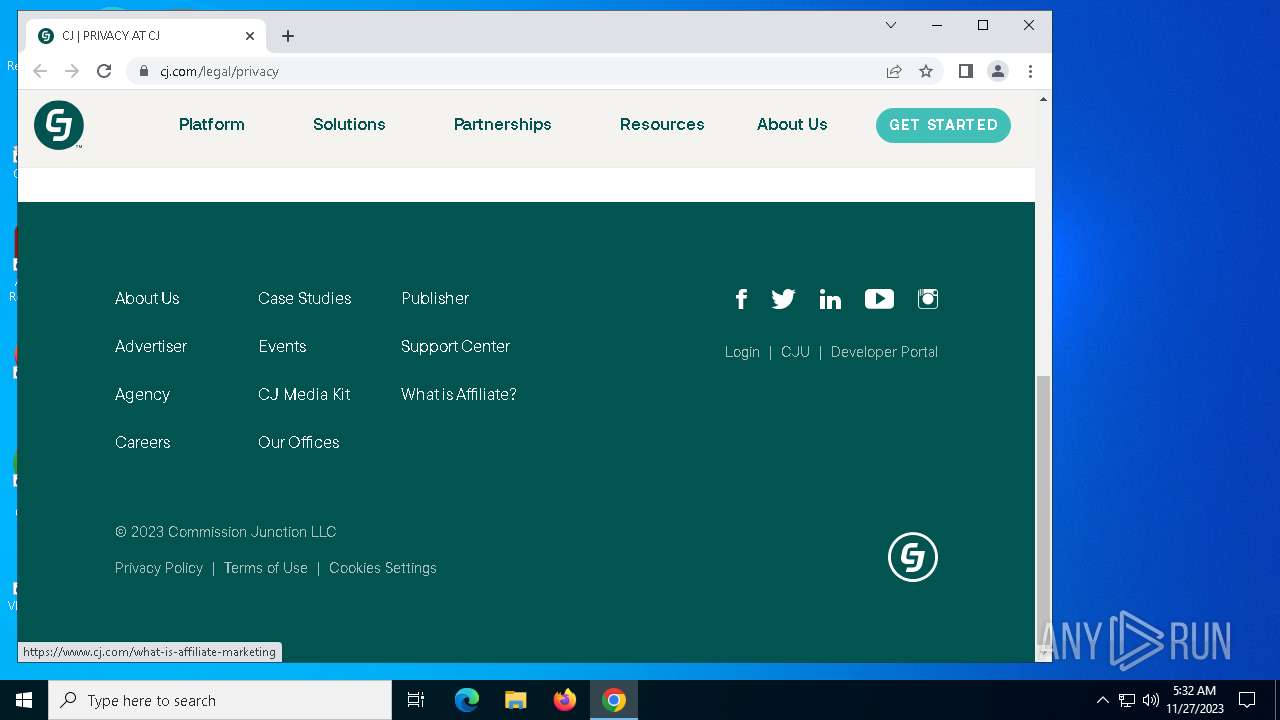Open Windows Task View

coord(416,700)
